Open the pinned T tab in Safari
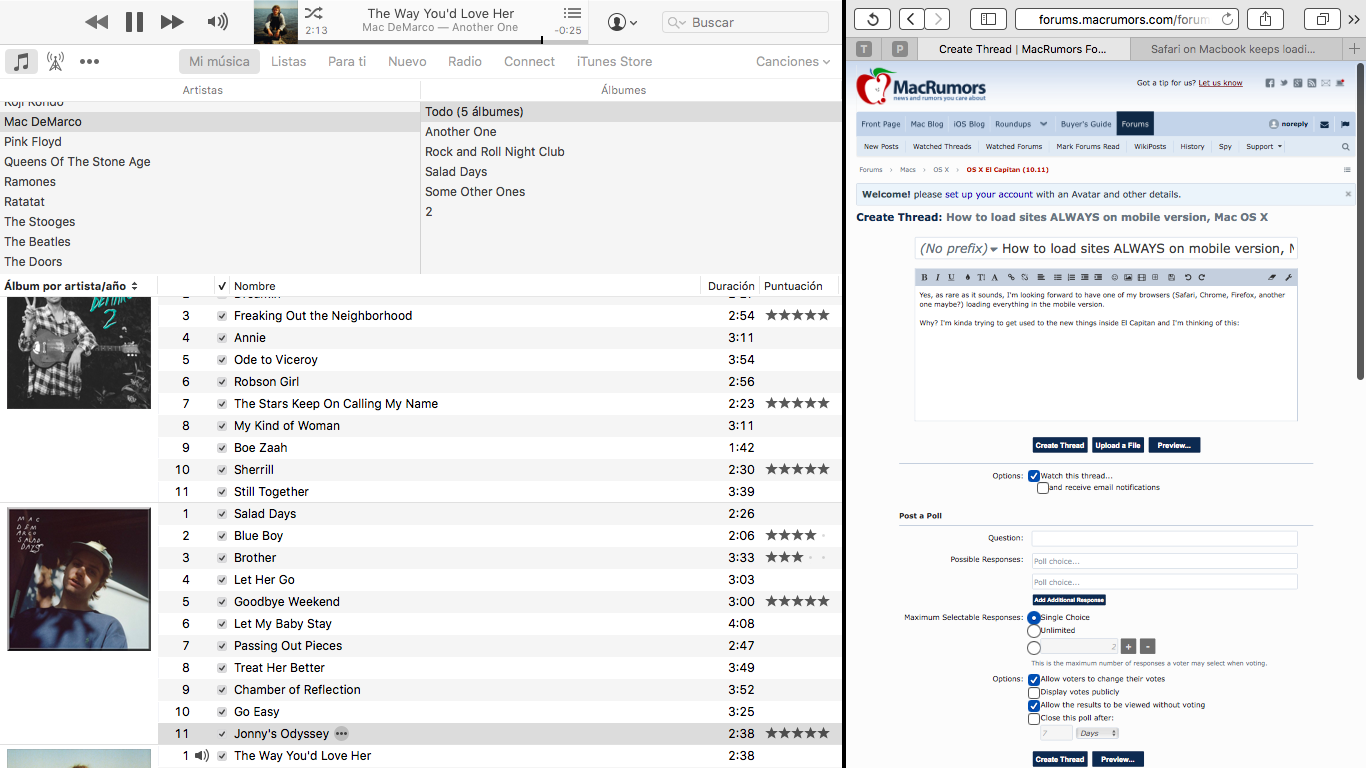Viewport: 1366px width, 768px height. click(865, 49)
